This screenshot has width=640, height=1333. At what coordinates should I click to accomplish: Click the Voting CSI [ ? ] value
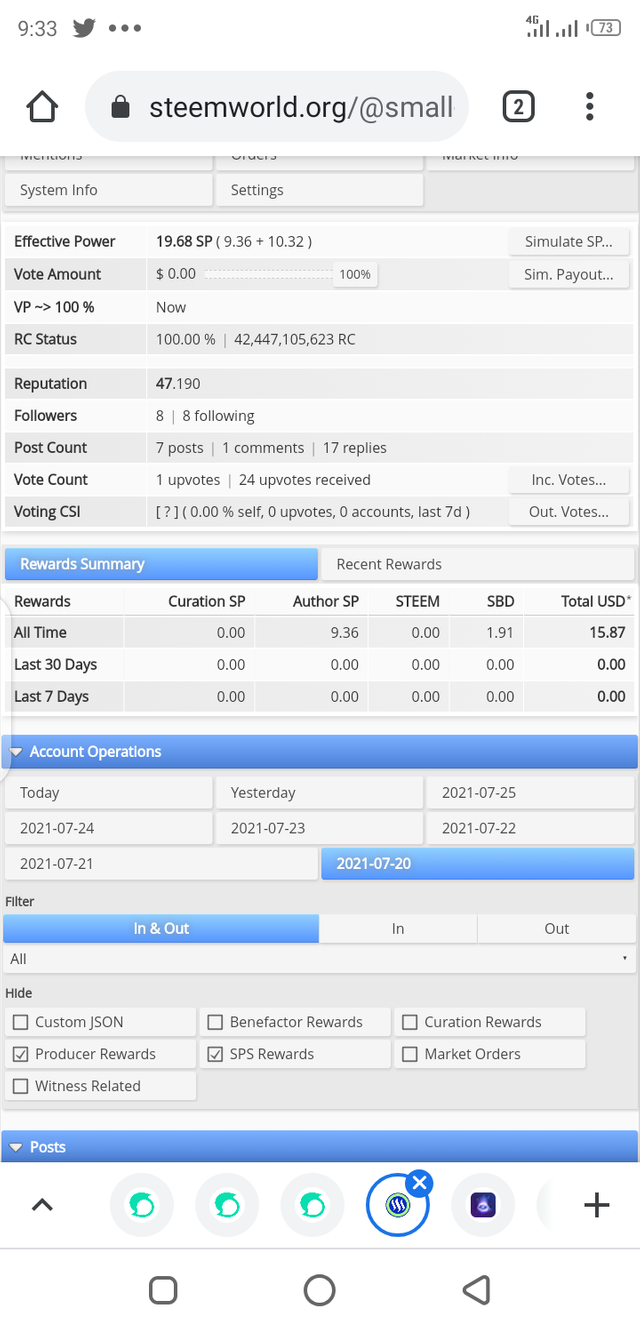[313, 512]
